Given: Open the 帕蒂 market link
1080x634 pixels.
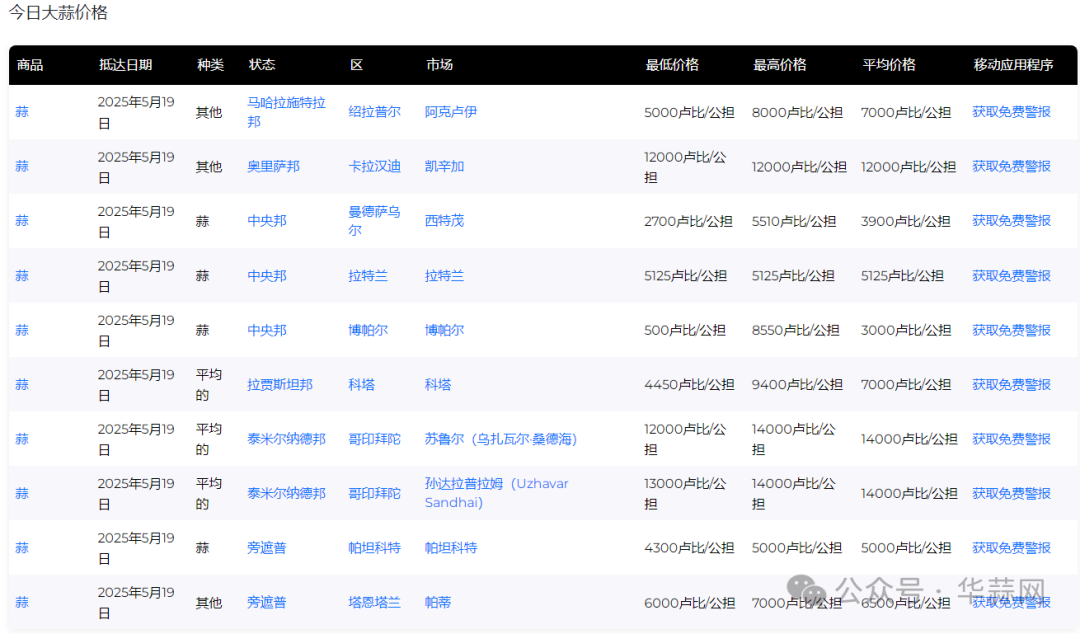Looking at the screenshot, I should 437,602.
